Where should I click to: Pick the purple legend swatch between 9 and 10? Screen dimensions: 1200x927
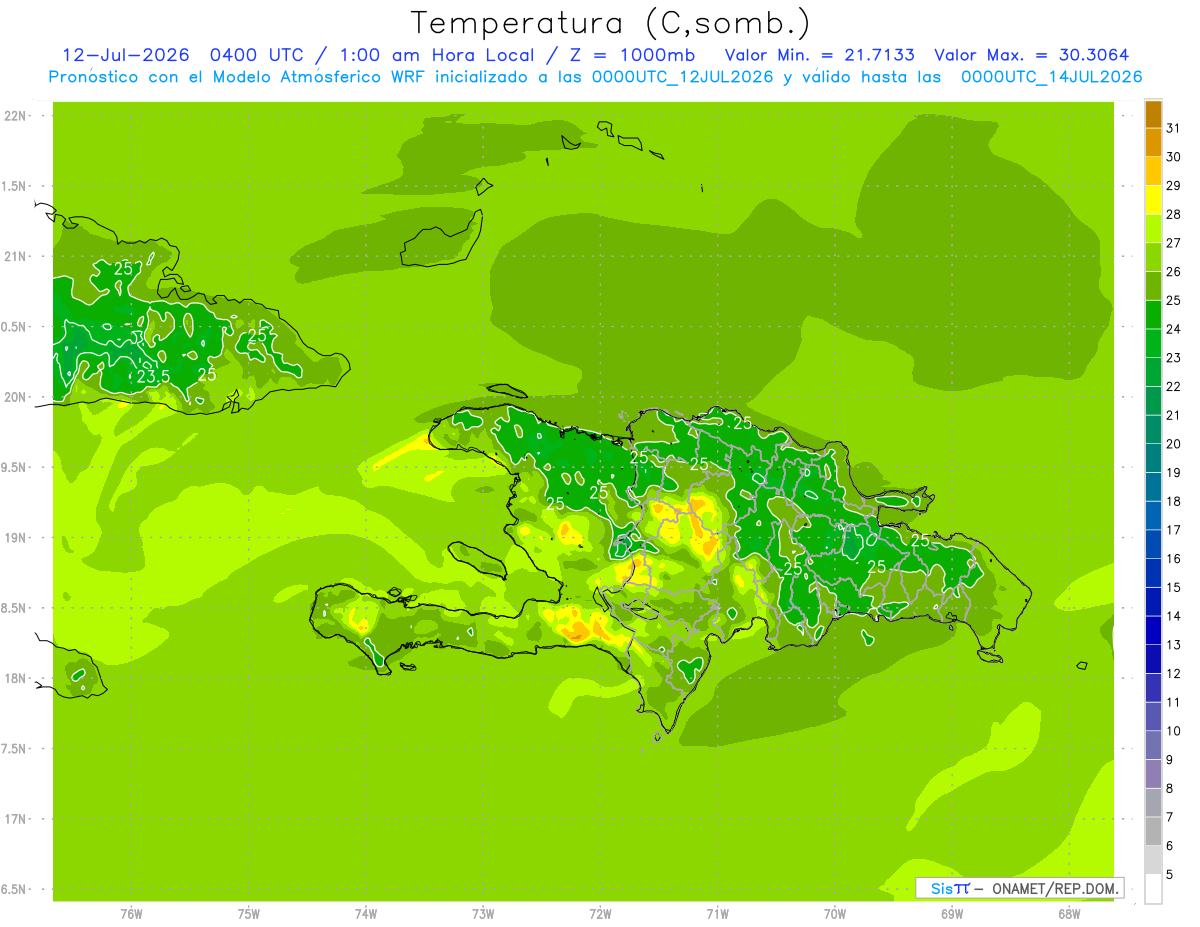pyautogui.click(x=1153, y=745)
